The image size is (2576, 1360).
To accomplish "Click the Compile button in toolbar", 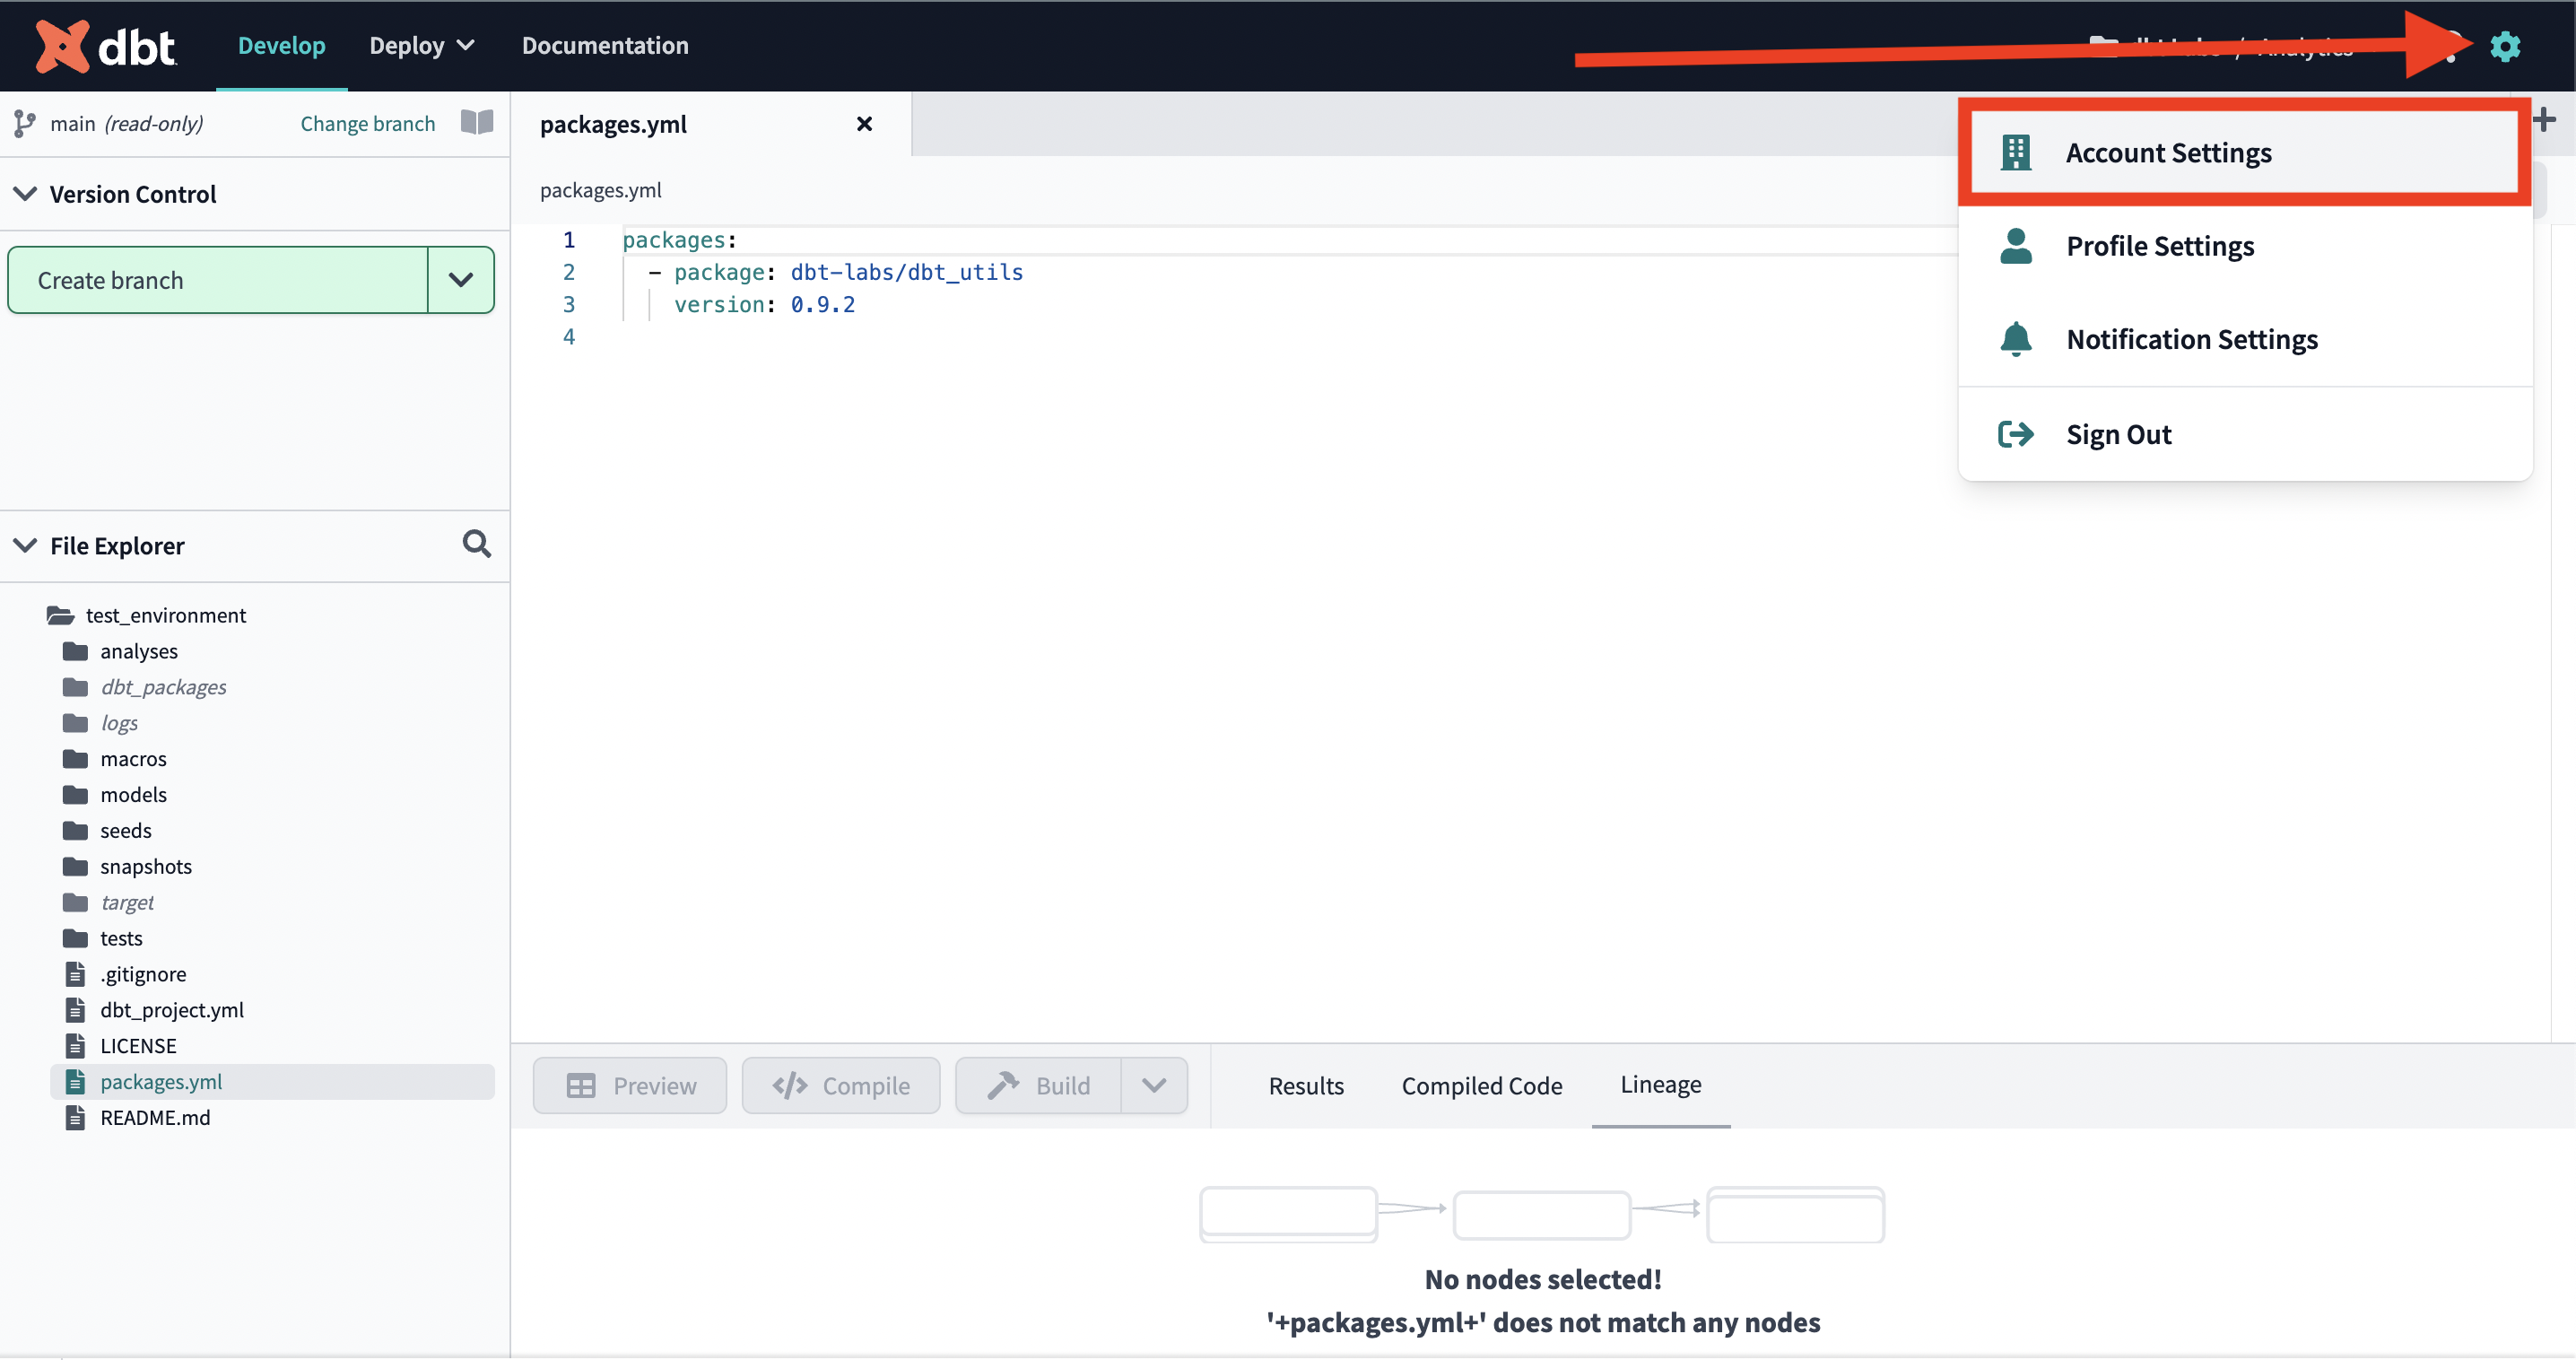I will click(840, 1084).
